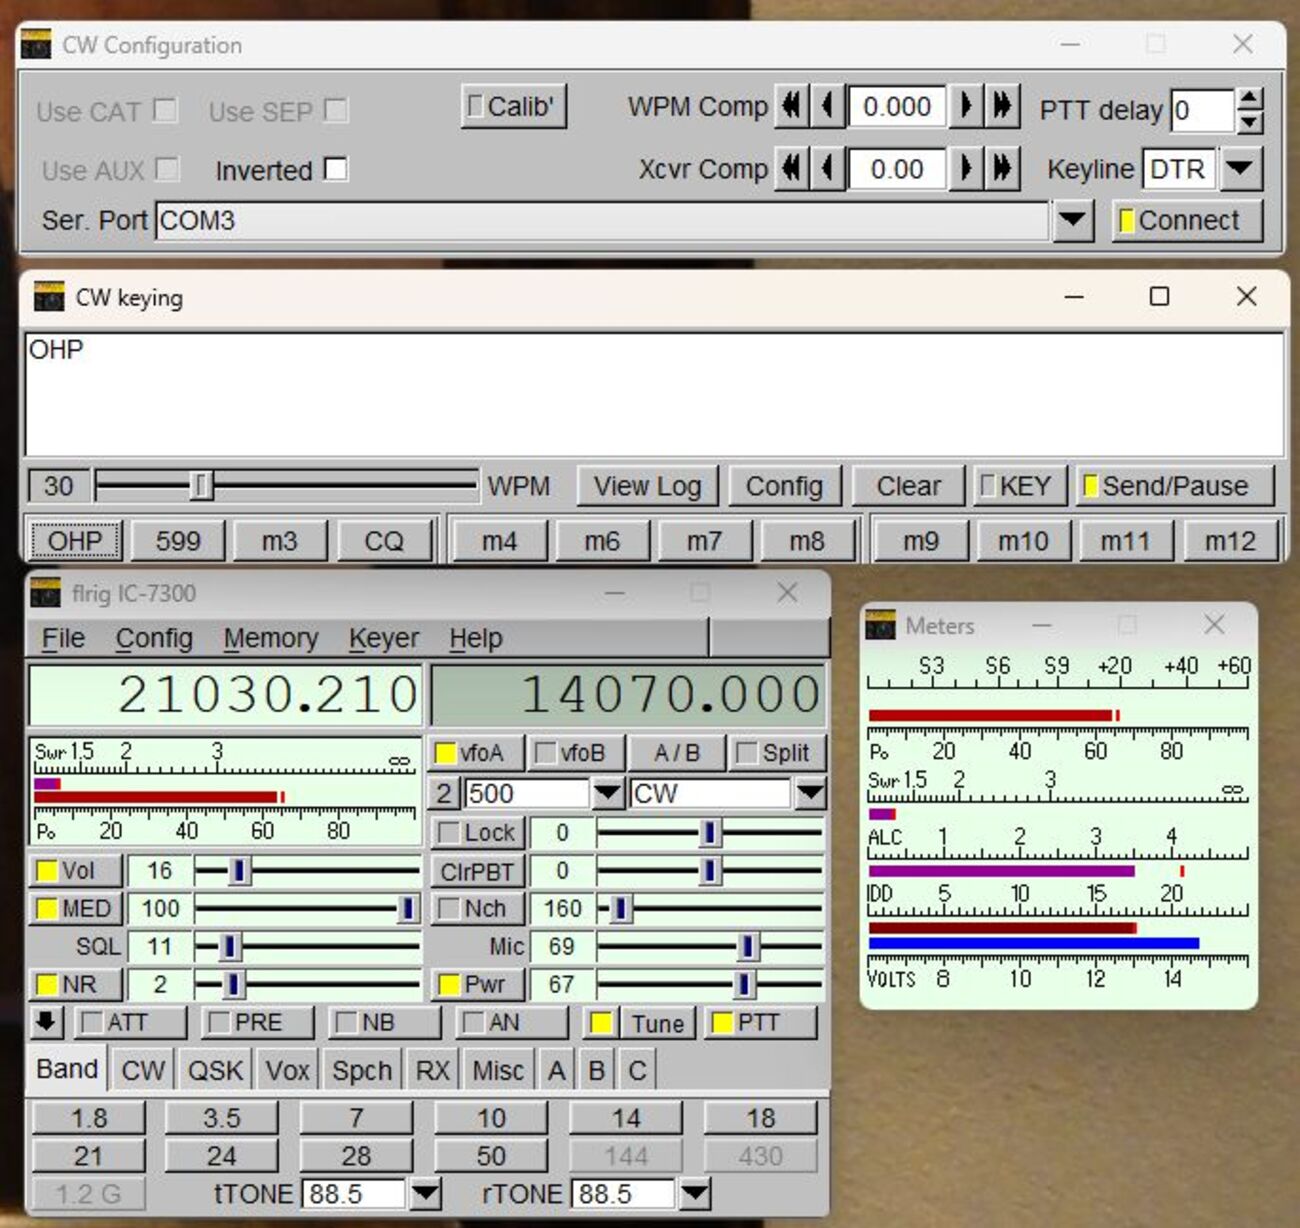Send the CQ macro

coord(384,541)
